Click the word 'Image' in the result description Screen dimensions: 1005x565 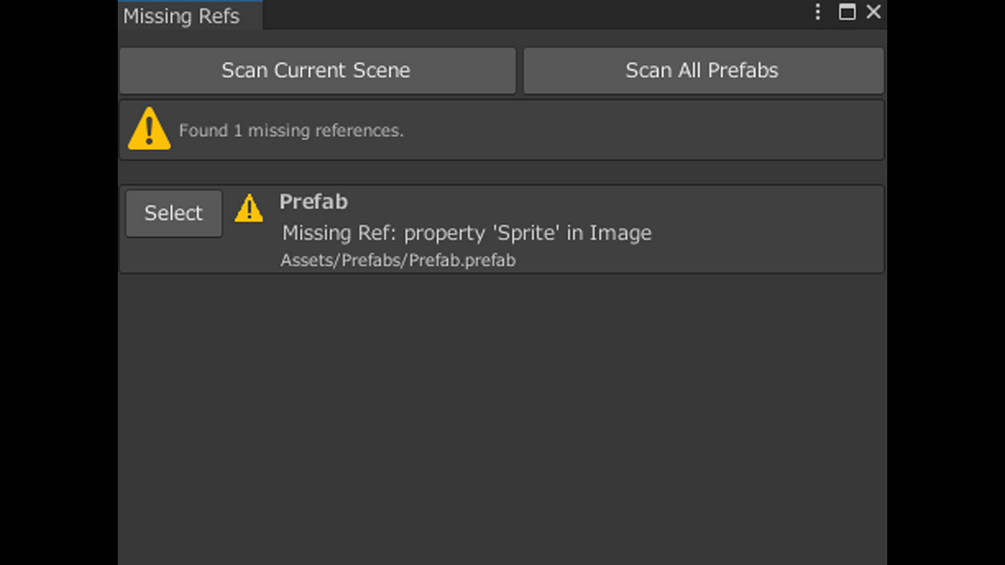pos(620,233)
